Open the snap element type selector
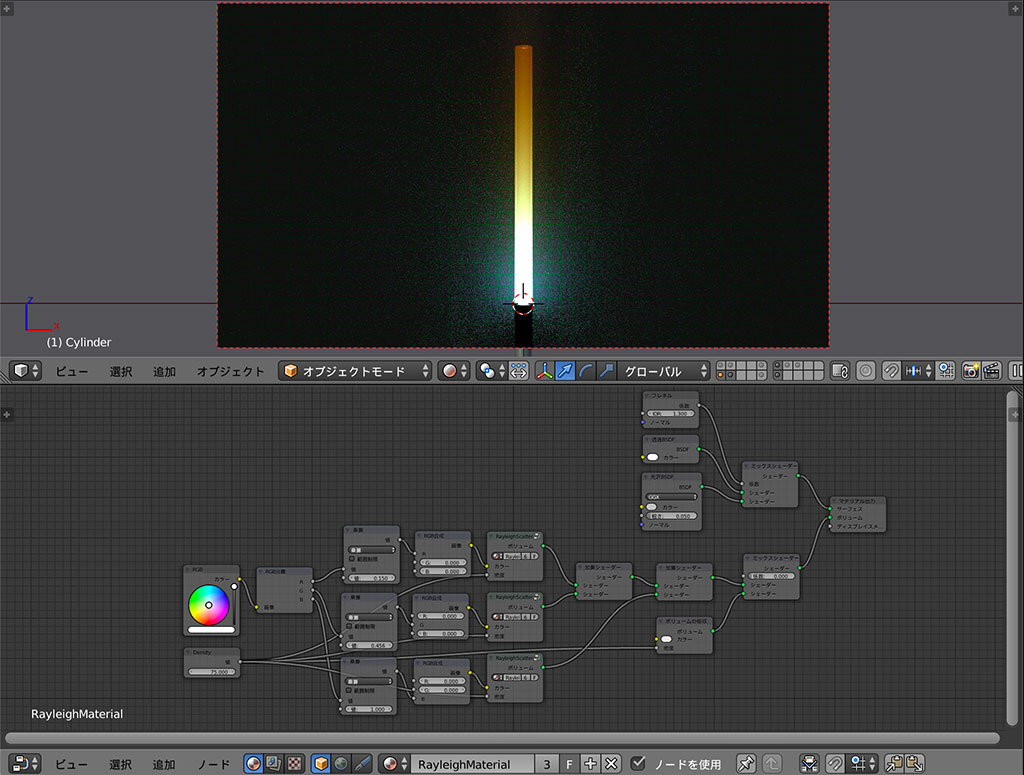The height and width of the screenshot is (775, 1024). click(918, 371)
